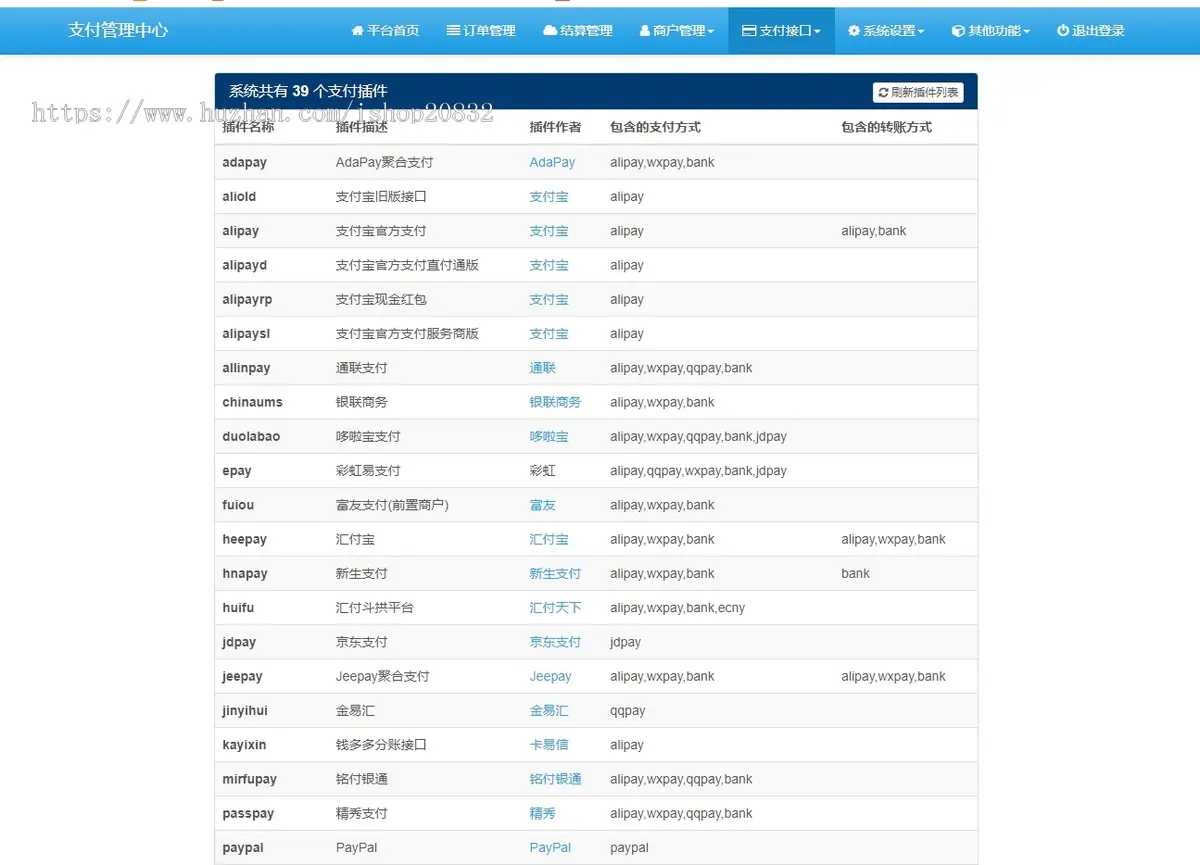Open 订单管理 menu item
1200x865 pixels.
(481, 31)
